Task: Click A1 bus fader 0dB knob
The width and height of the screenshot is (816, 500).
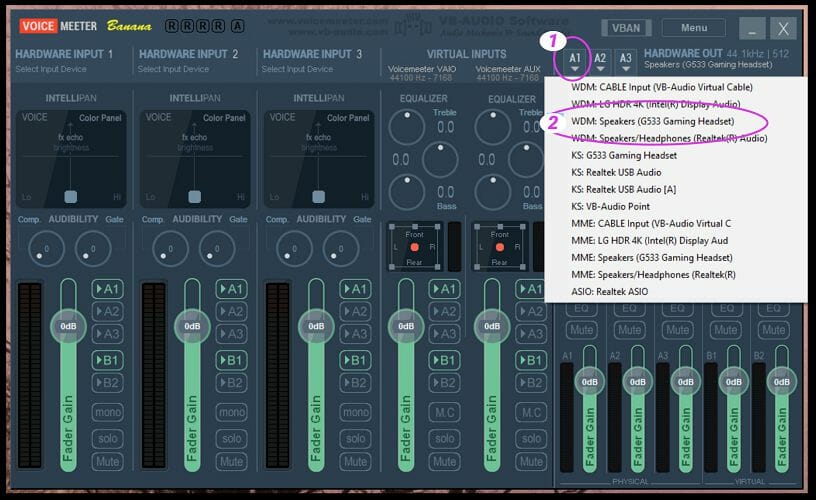Action: (x=590, y=382)
